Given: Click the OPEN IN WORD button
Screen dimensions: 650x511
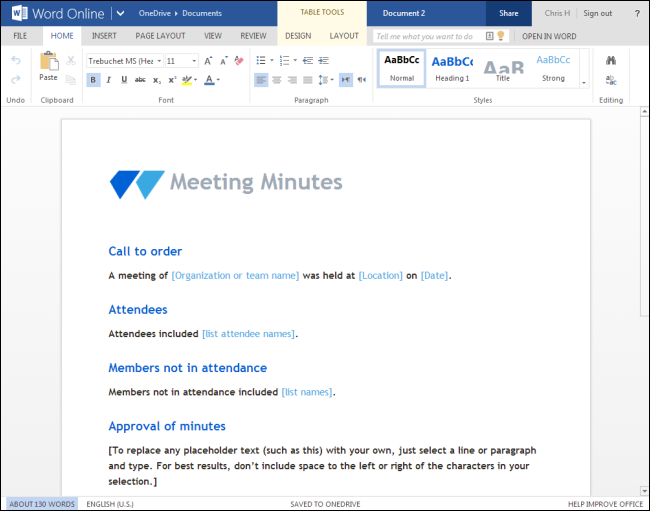Looking at the screenshot, I should (x=549, y=36).
